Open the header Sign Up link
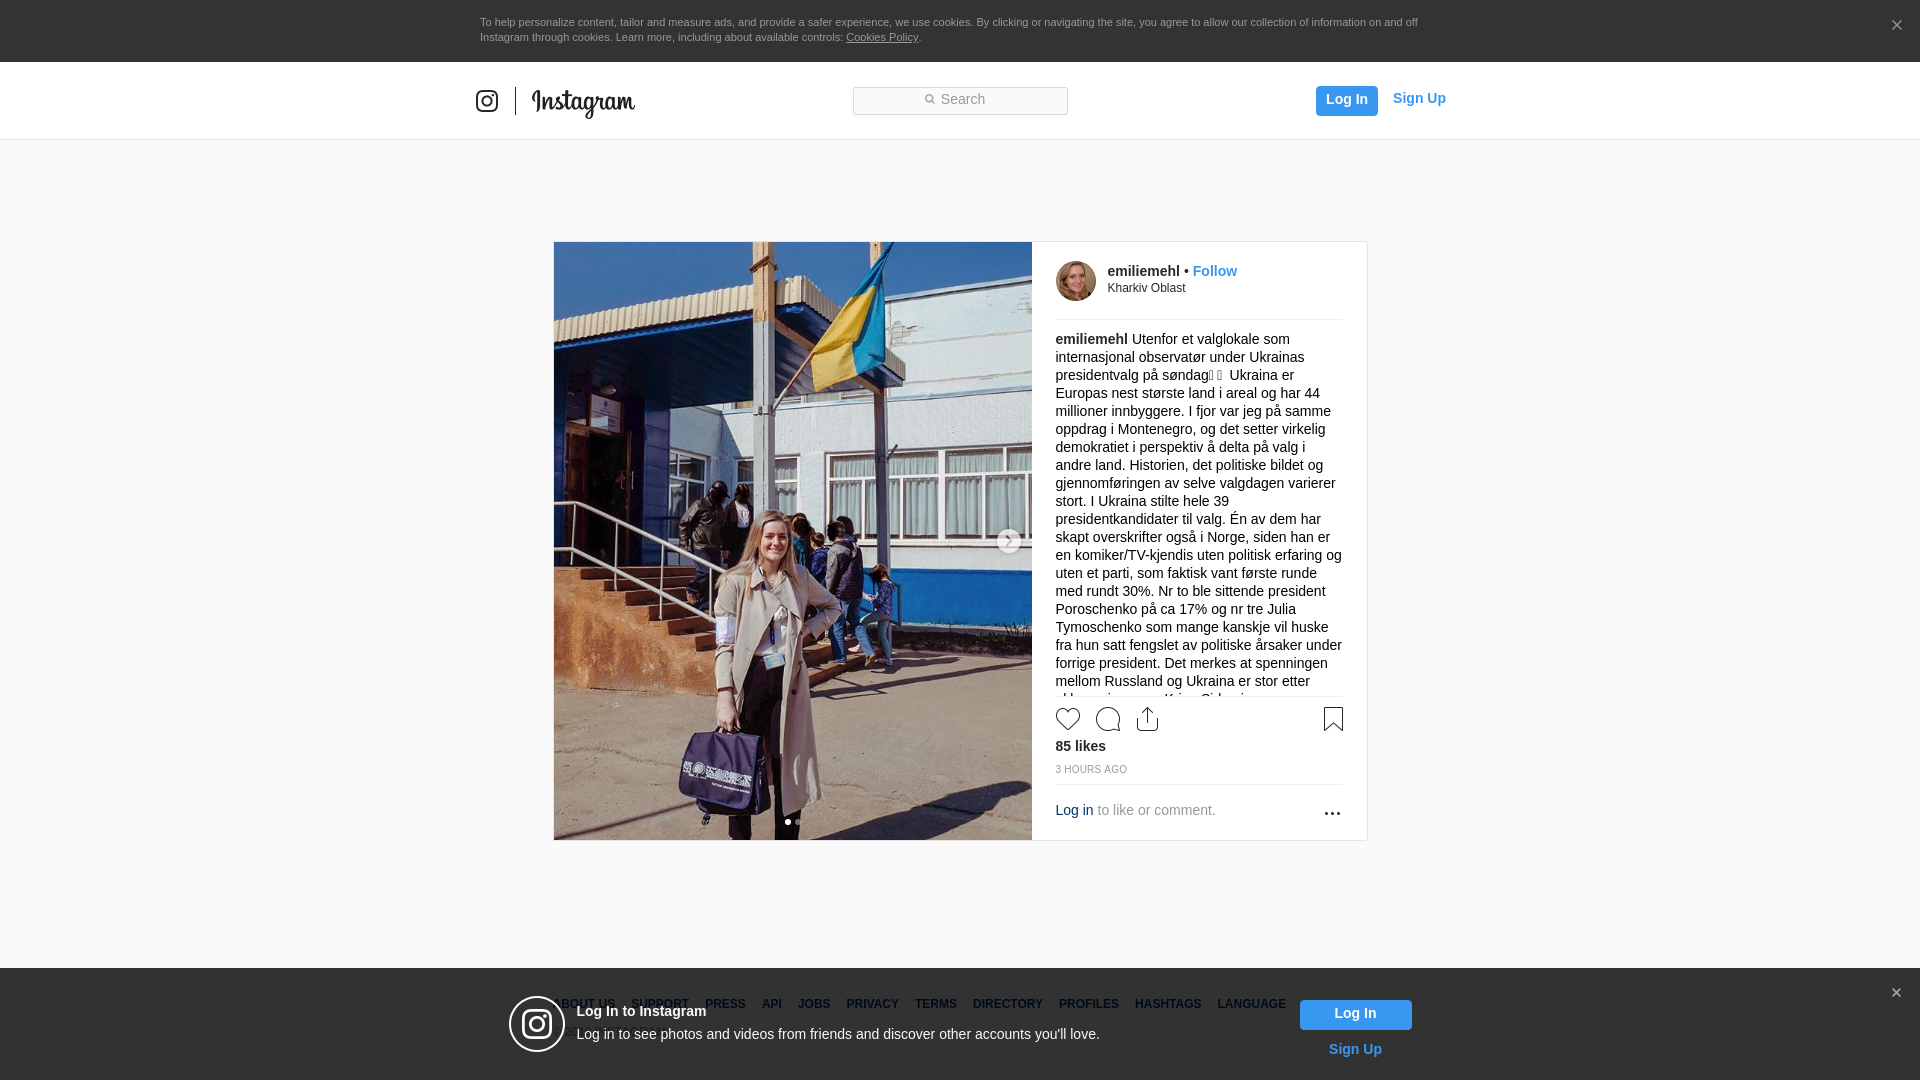1920x1080 pixels. 1419,98
